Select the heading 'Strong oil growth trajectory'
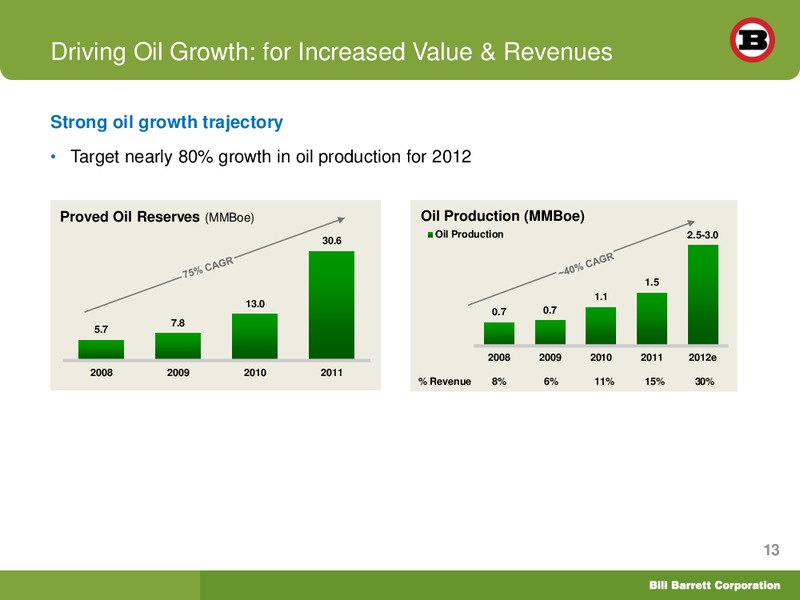 pos(166,122)
